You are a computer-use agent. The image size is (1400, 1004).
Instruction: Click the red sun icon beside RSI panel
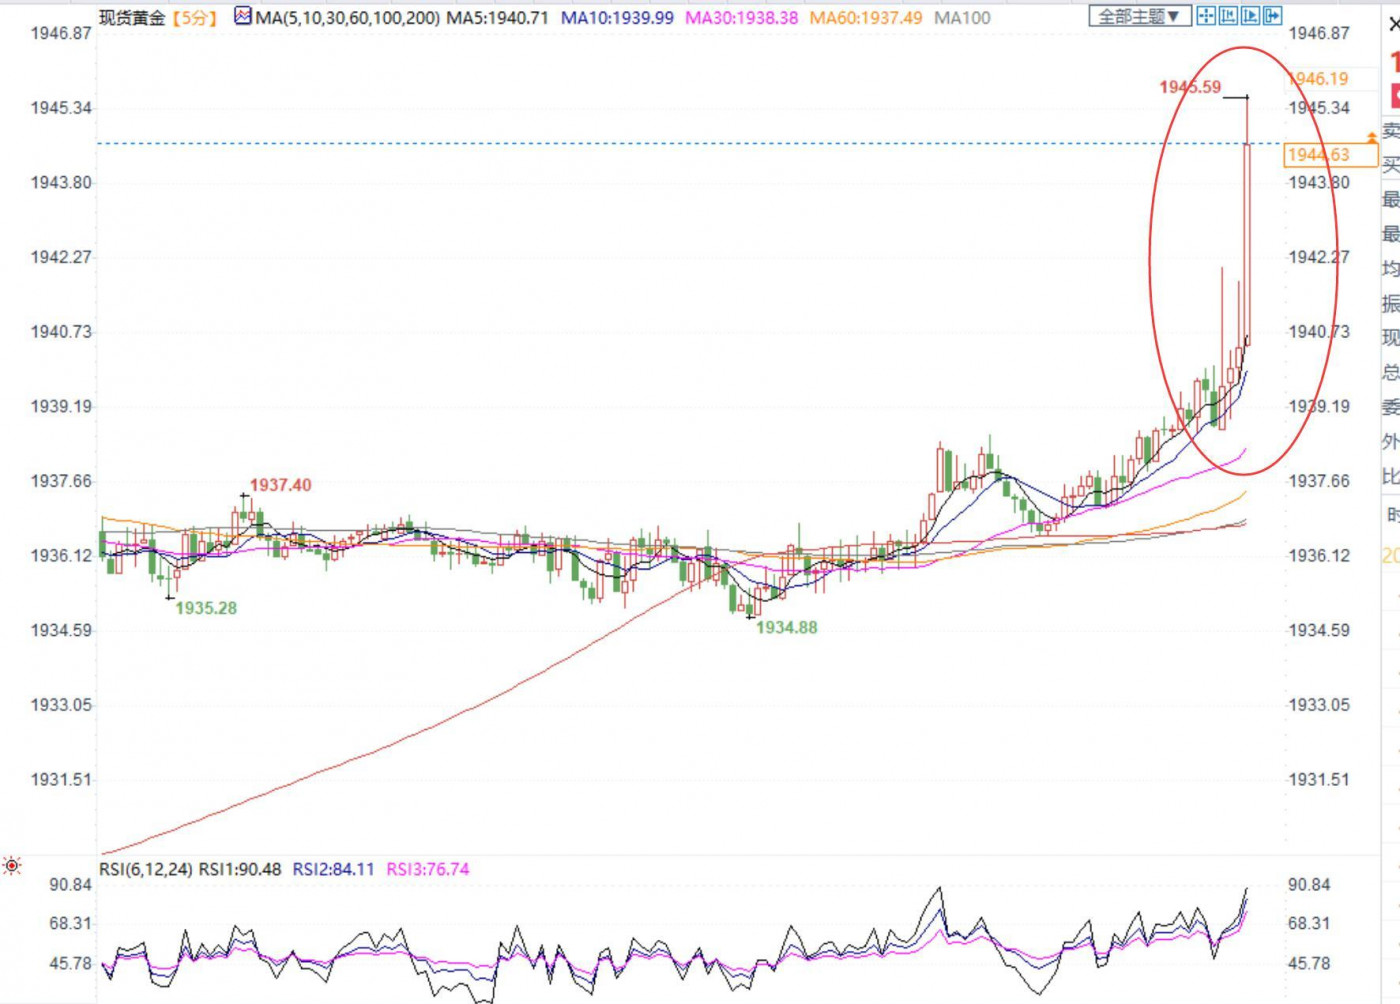[12, 865]
